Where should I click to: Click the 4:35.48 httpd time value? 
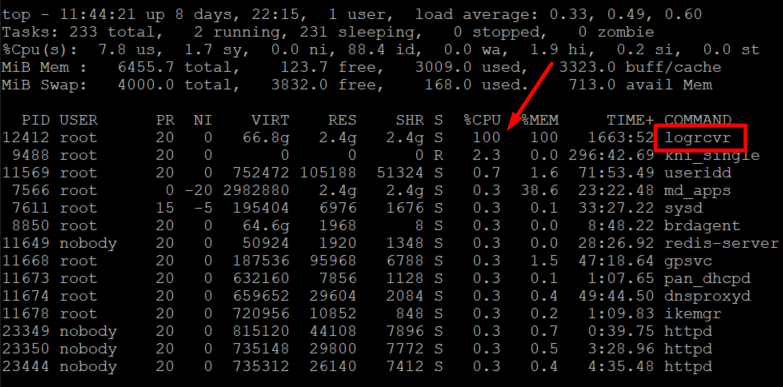[621, 368]
